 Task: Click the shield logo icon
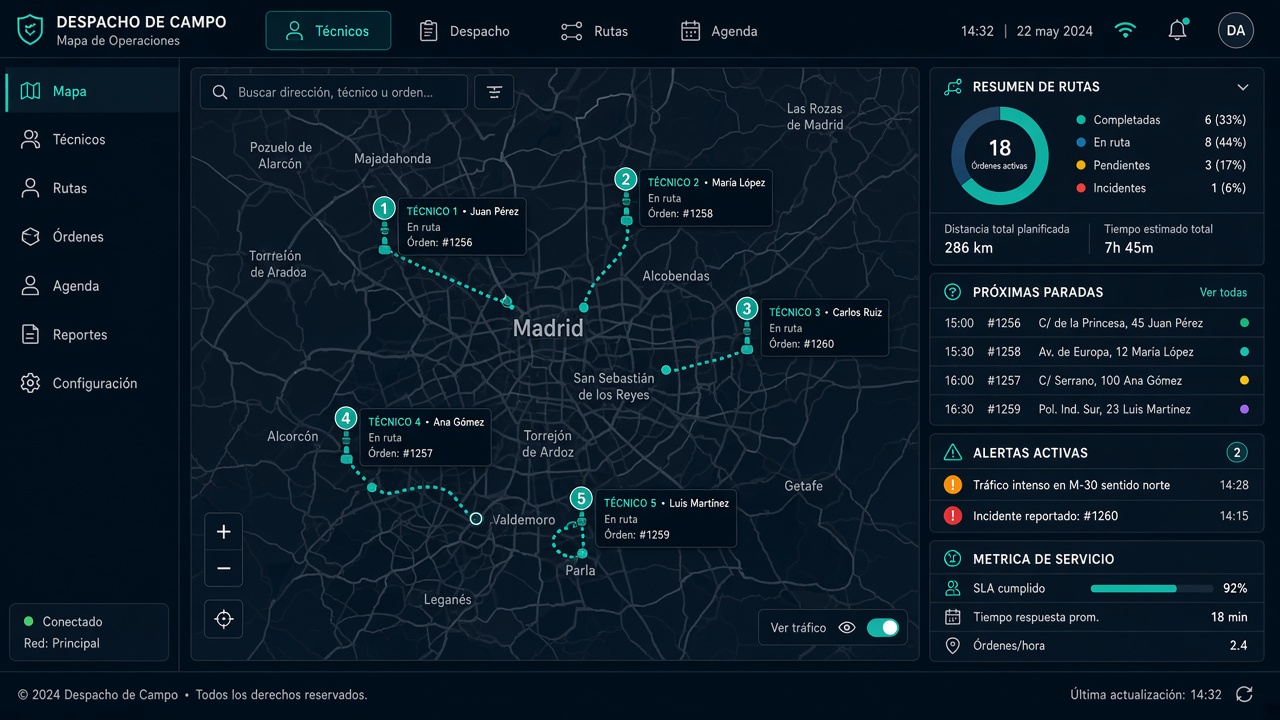coord(30,30)
